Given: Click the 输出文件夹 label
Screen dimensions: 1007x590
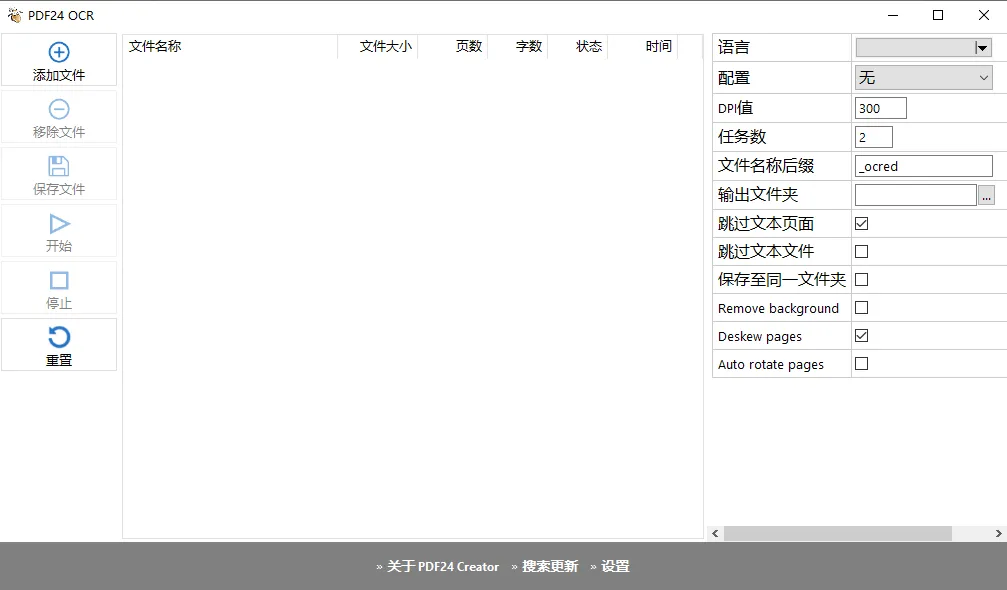Looking at the screenshot, I should [x=758, y=195].
